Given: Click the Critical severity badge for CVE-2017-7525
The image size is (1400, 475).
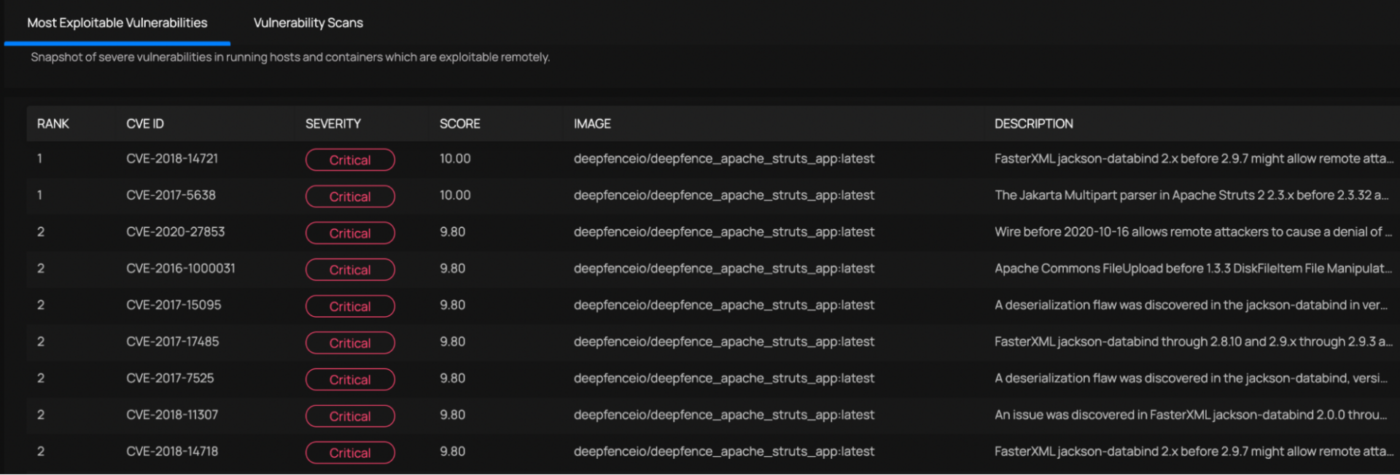Looking at the screenshot, I should click(x=350, y=380).
